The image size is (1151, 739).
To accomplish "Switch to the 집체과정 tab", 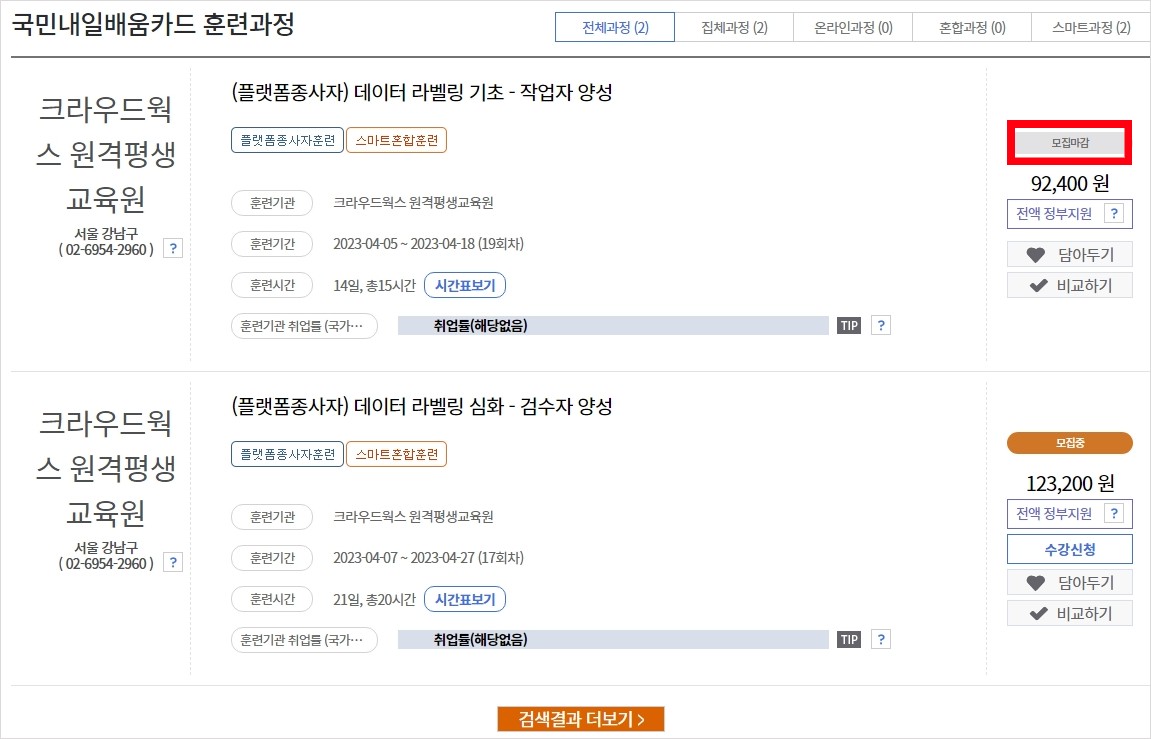I will click(735, 27).
